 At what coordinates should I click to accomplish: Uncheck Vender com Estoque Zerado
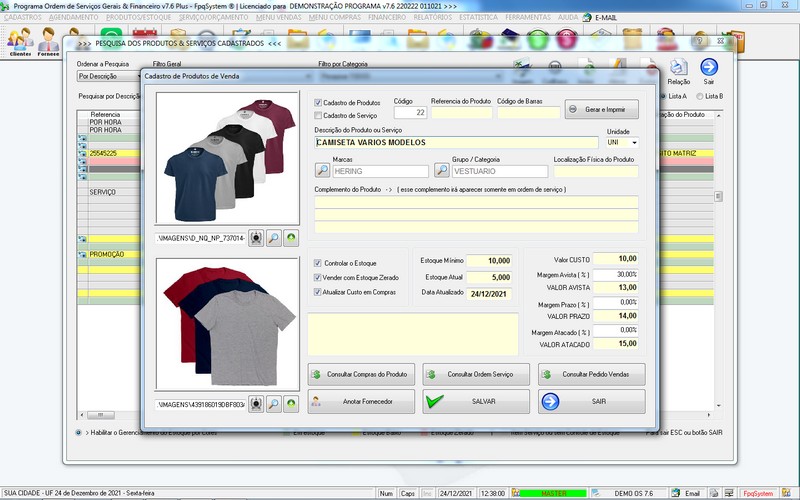point(318,277)
